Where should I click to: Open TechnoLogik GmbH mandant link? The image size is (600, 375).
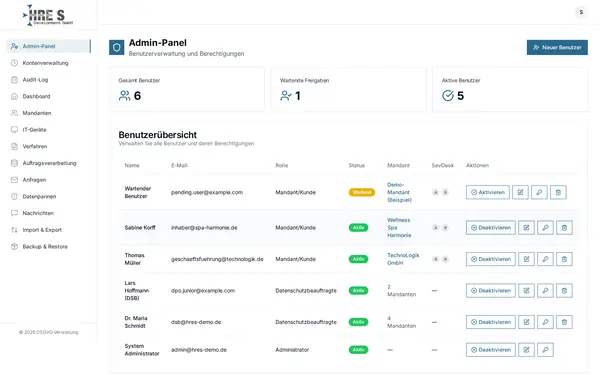pyautogui.click(x=403, y=259)
